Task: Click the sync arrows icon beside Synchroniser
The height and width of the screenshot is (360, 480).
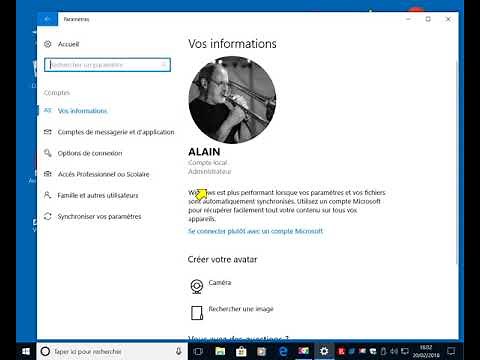Action: 48,216
